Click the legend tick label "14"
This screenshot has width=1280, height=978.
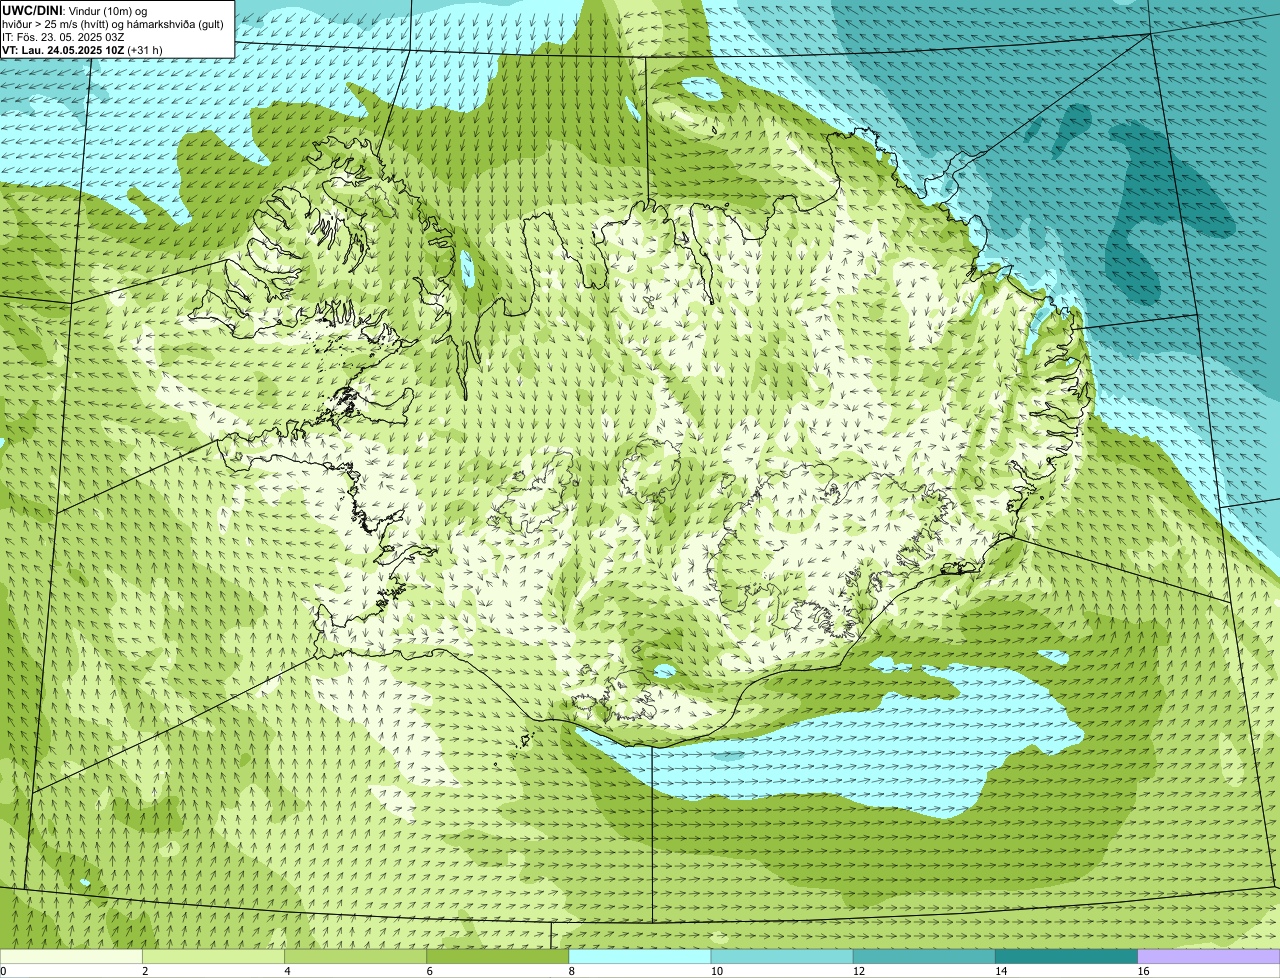click(1001, 971)
